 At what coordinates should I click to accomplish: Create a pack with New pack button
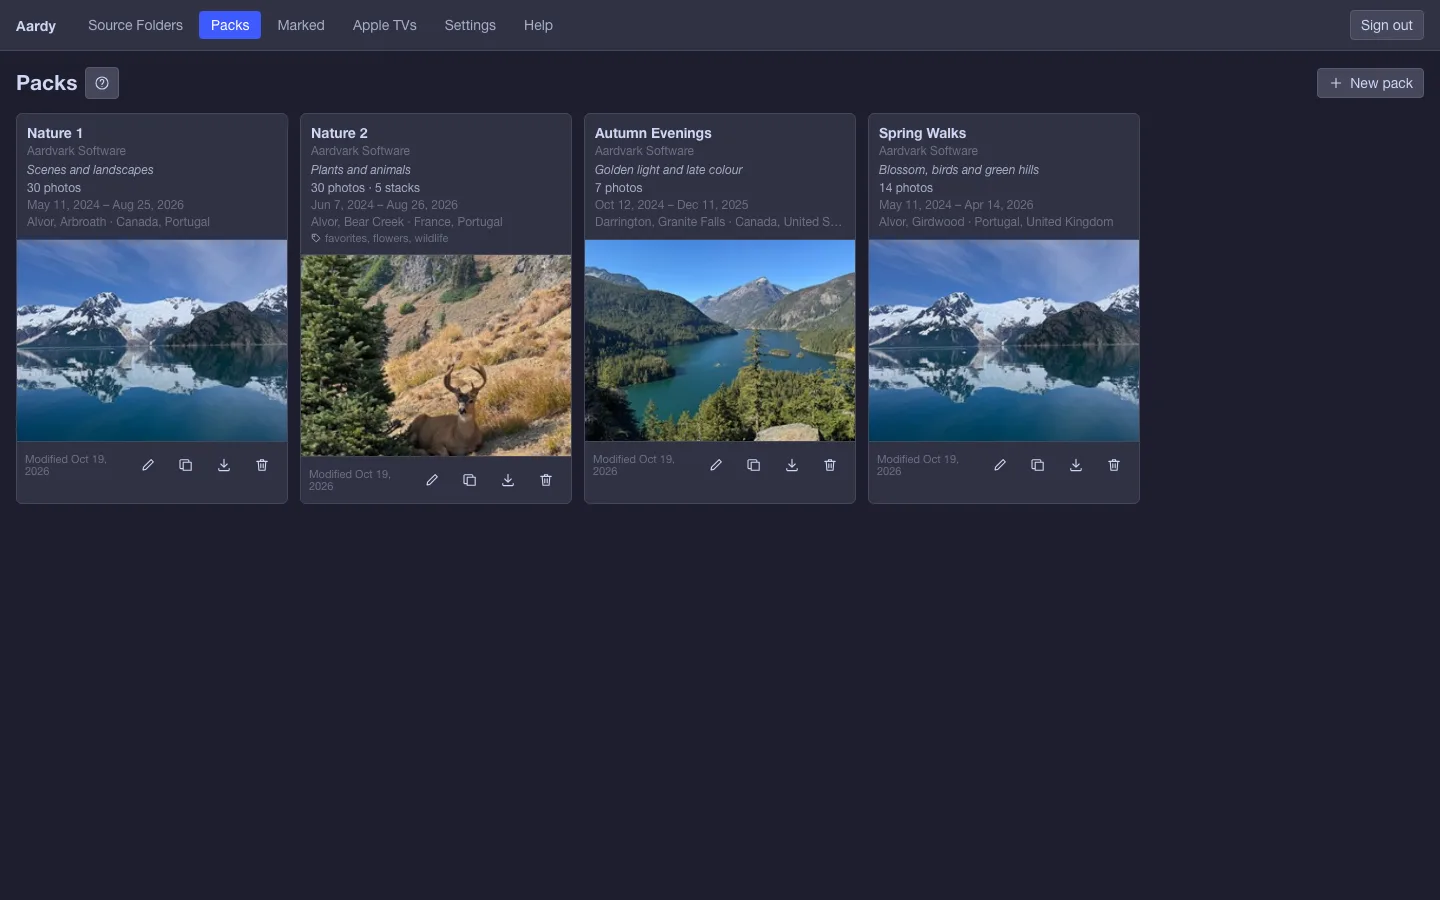(x=1370, y=83)
